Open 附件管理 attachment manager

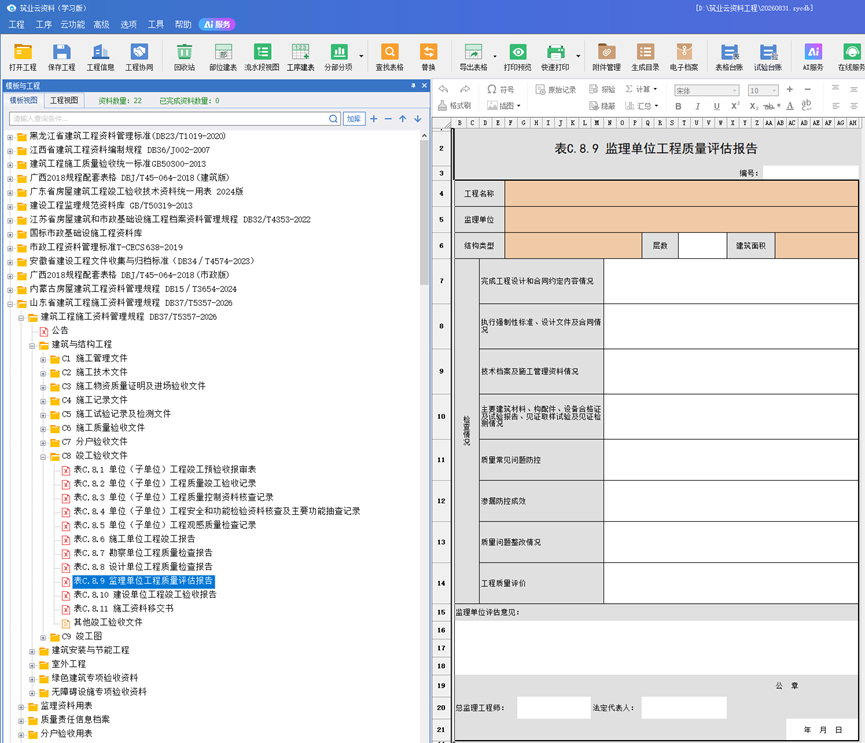click(x=606, y=57)
